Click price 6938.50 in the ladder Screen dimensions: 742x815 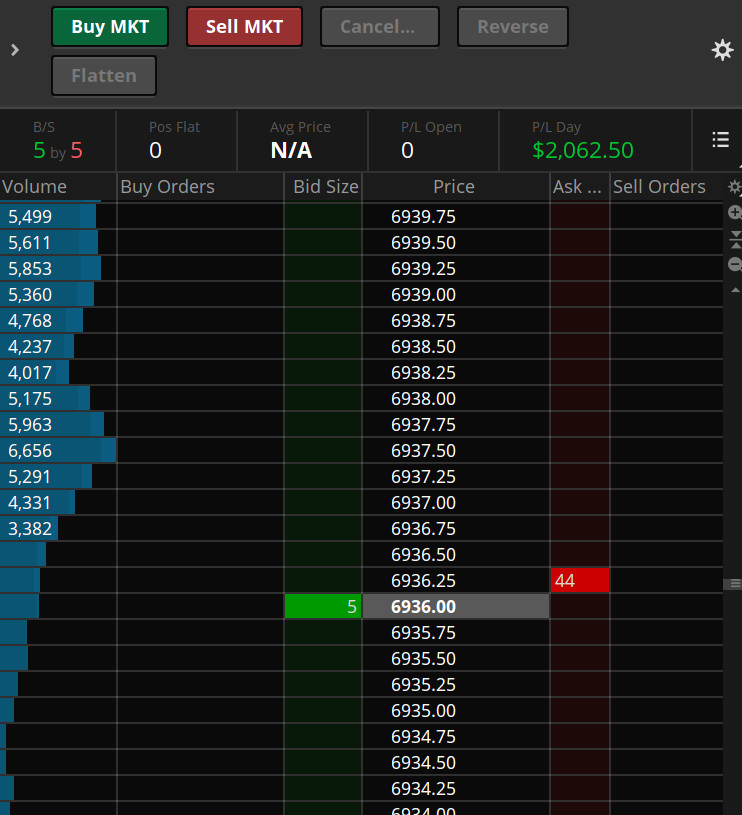point(423,346)
